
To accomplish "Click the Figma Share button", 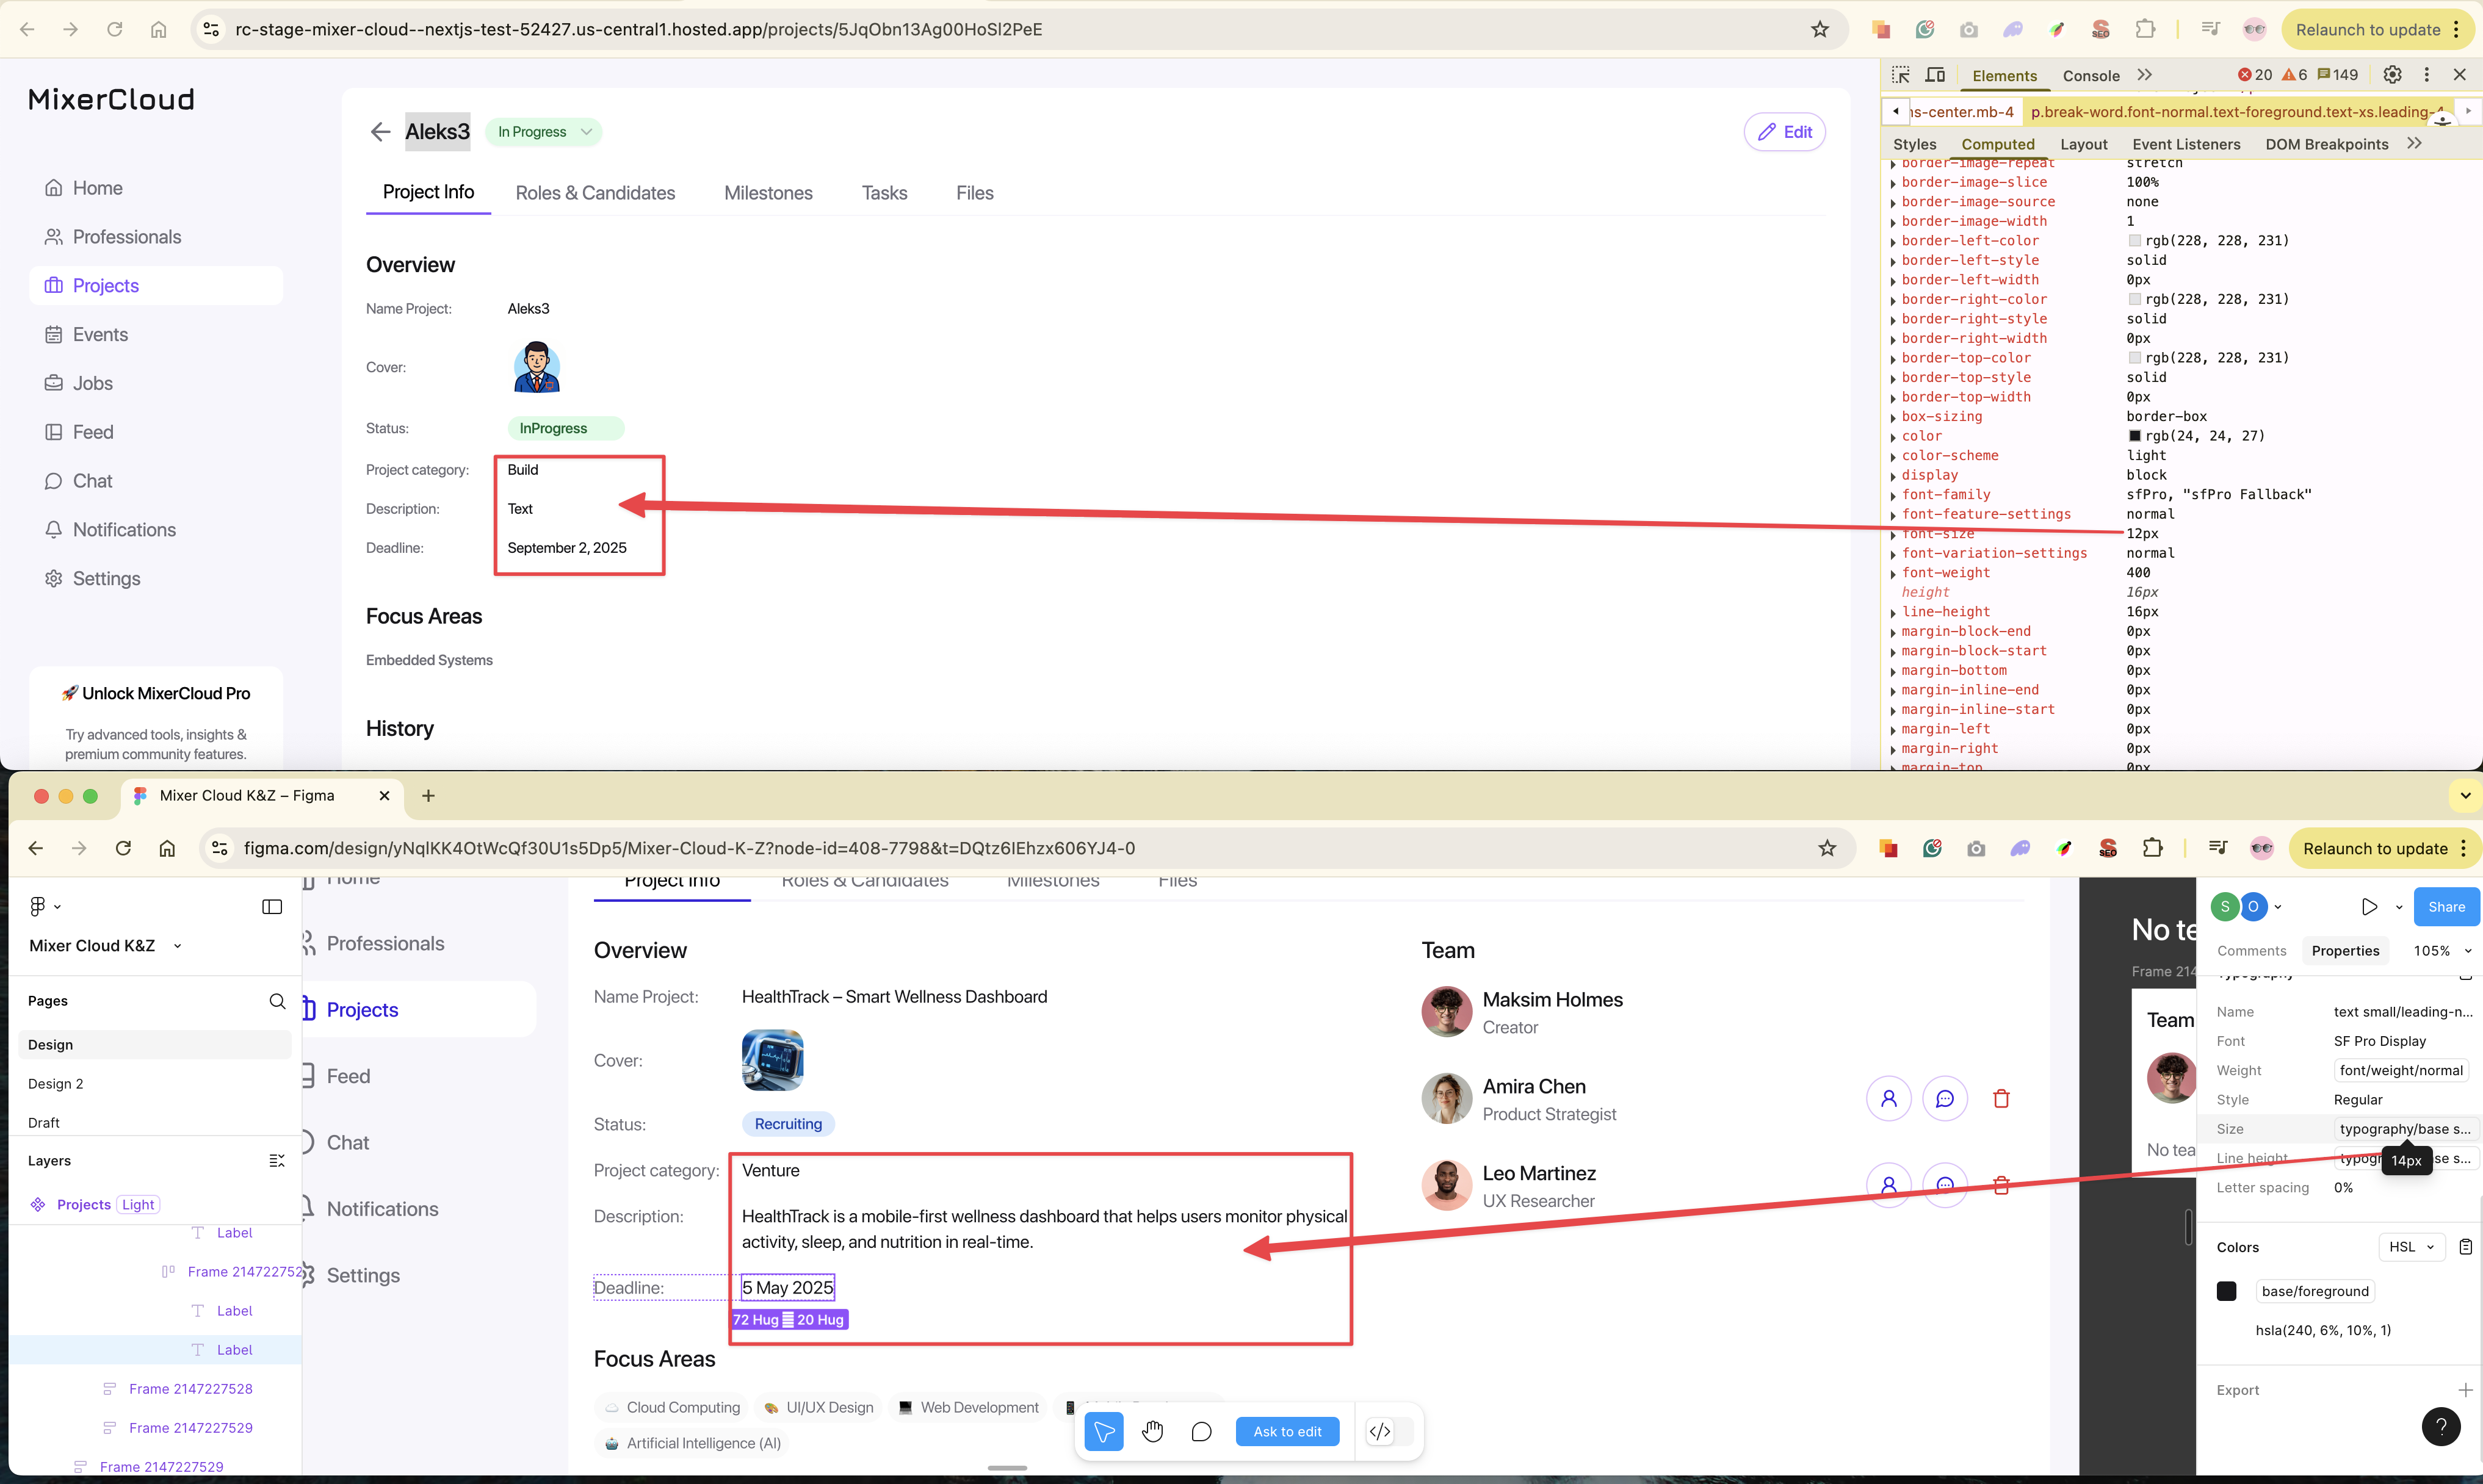I will pyautogui.click(x=2446, y=906).
